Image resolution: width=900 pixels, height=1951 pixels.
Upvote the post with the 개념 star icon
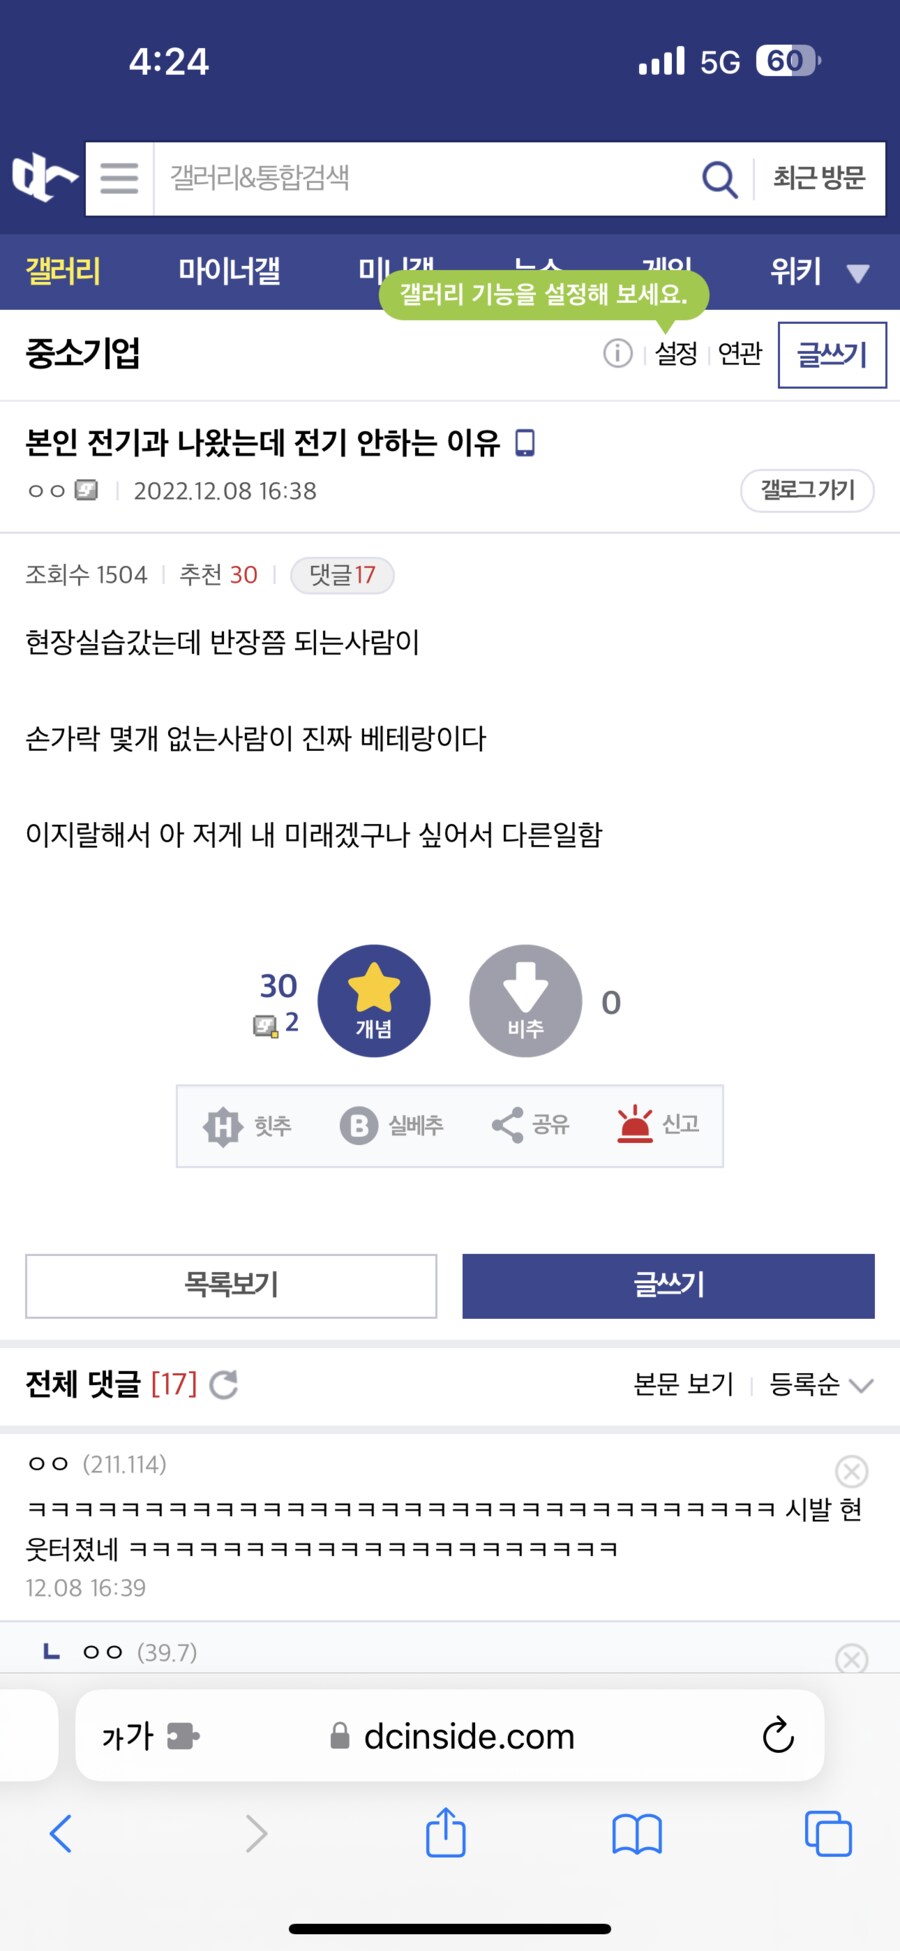(x=375, y=1001)
